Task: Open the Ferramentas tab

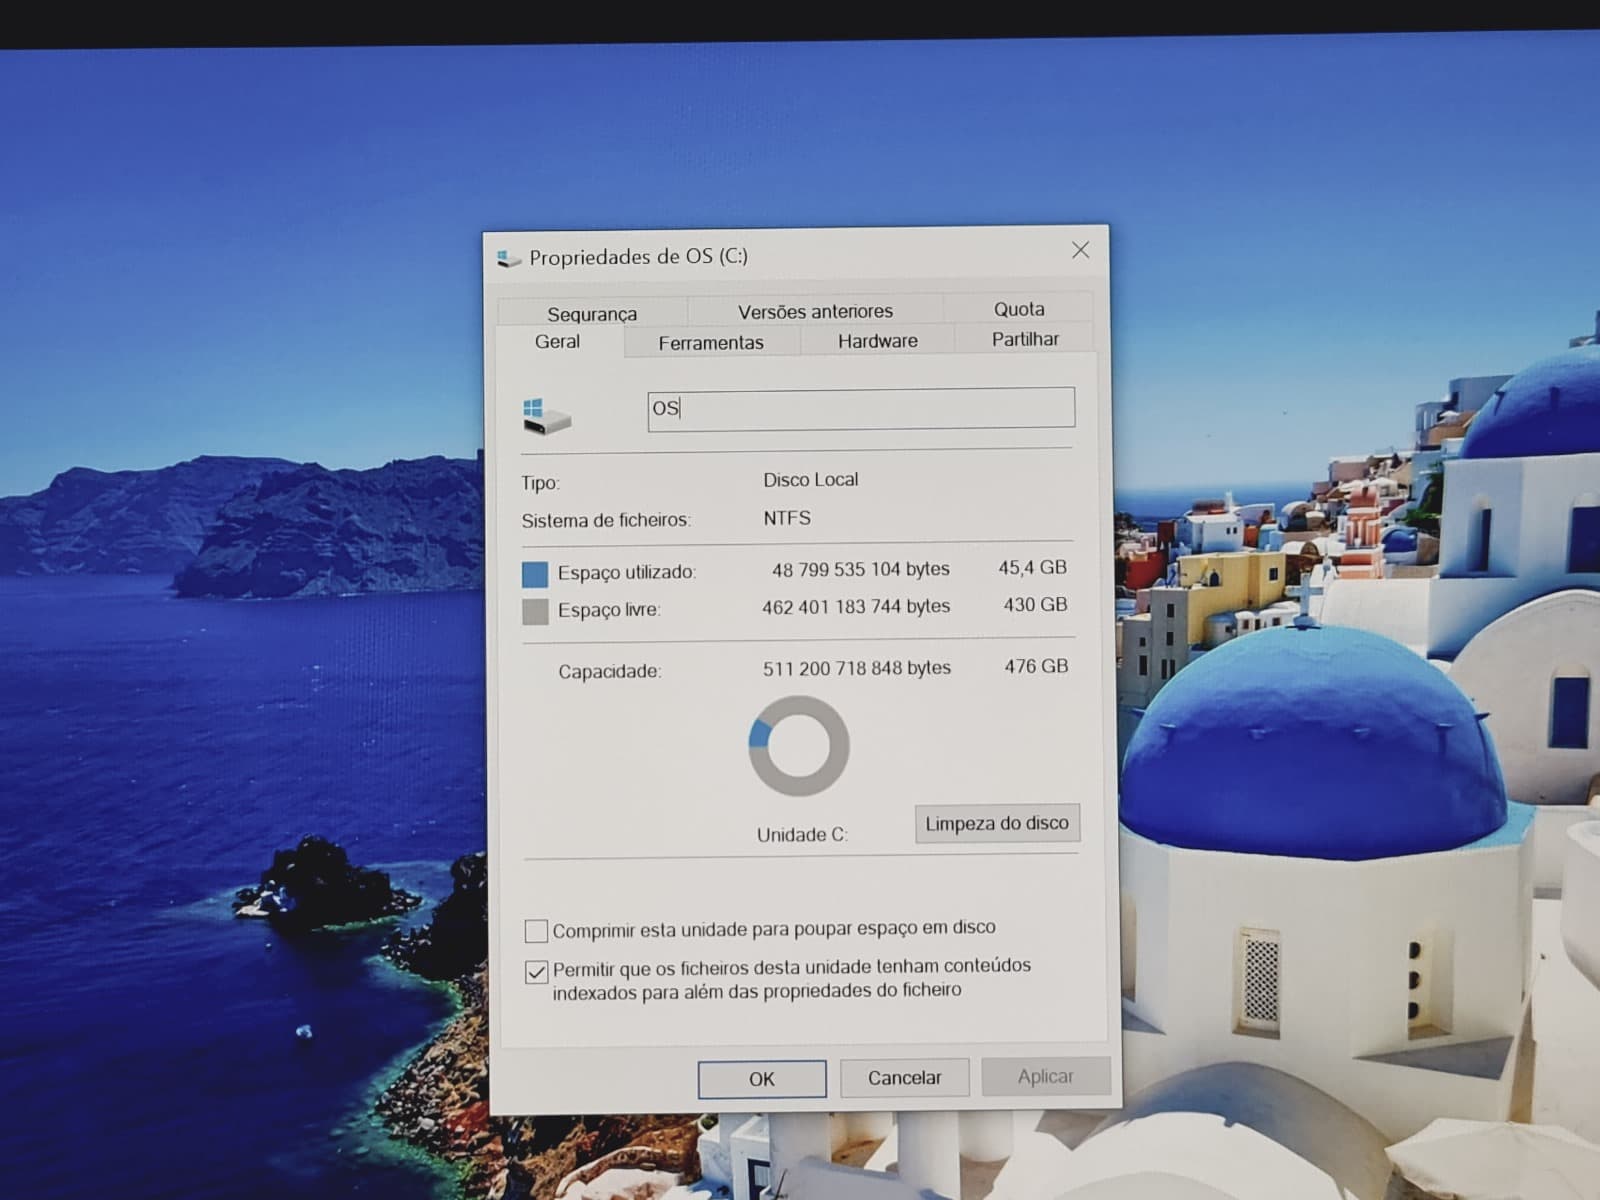Action: click(x=711, y=342)
